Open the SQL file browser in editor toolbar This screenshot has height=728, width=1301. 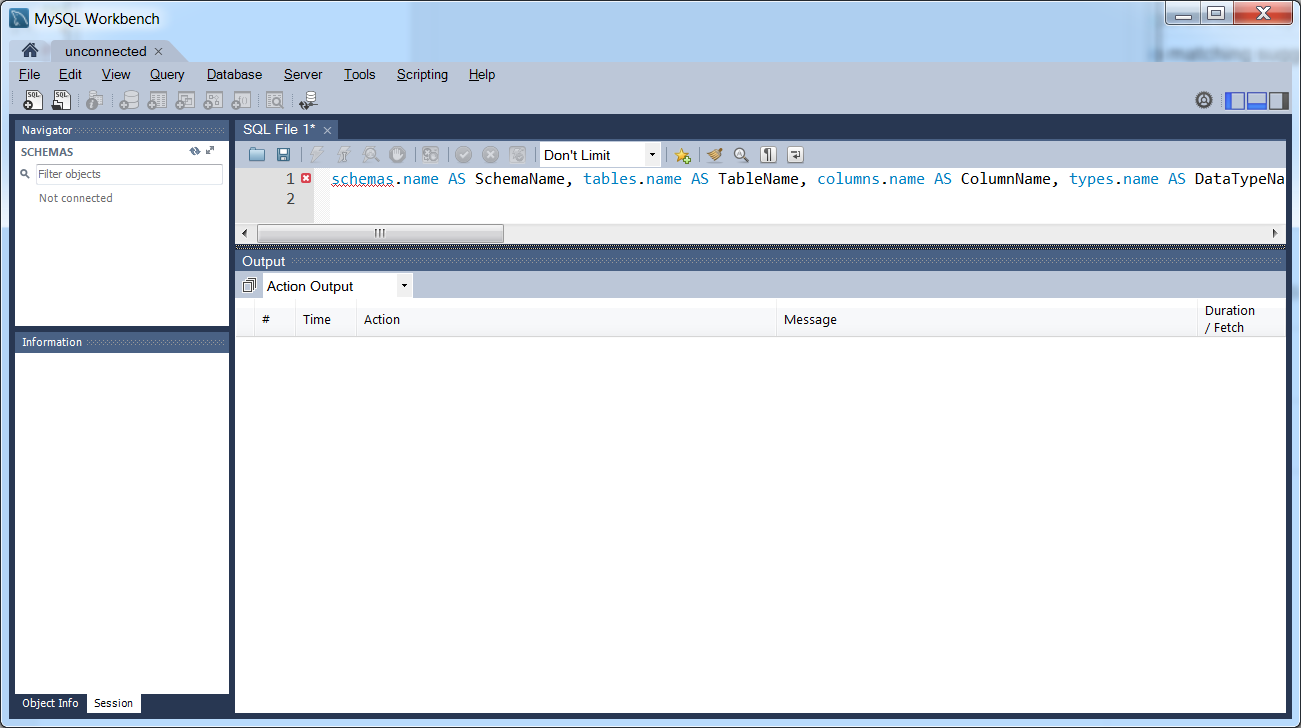click(257, 154)
